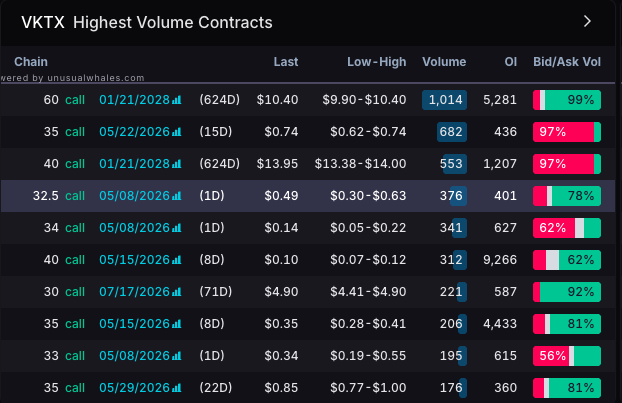Click the VKTX Highest Volume Contracts title
The height and width of the screenshot is (403, 622).
147,23
